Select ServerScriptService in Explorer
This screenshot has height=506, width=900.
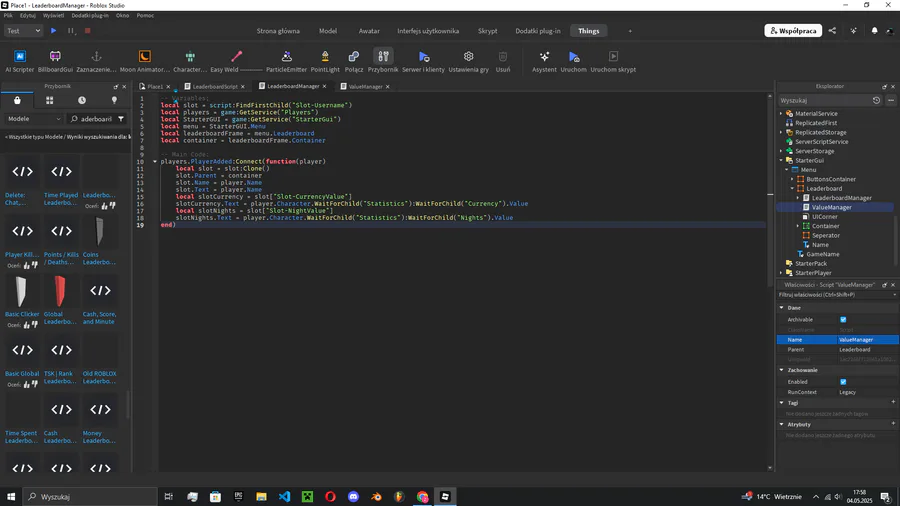(x=821, y=142)
